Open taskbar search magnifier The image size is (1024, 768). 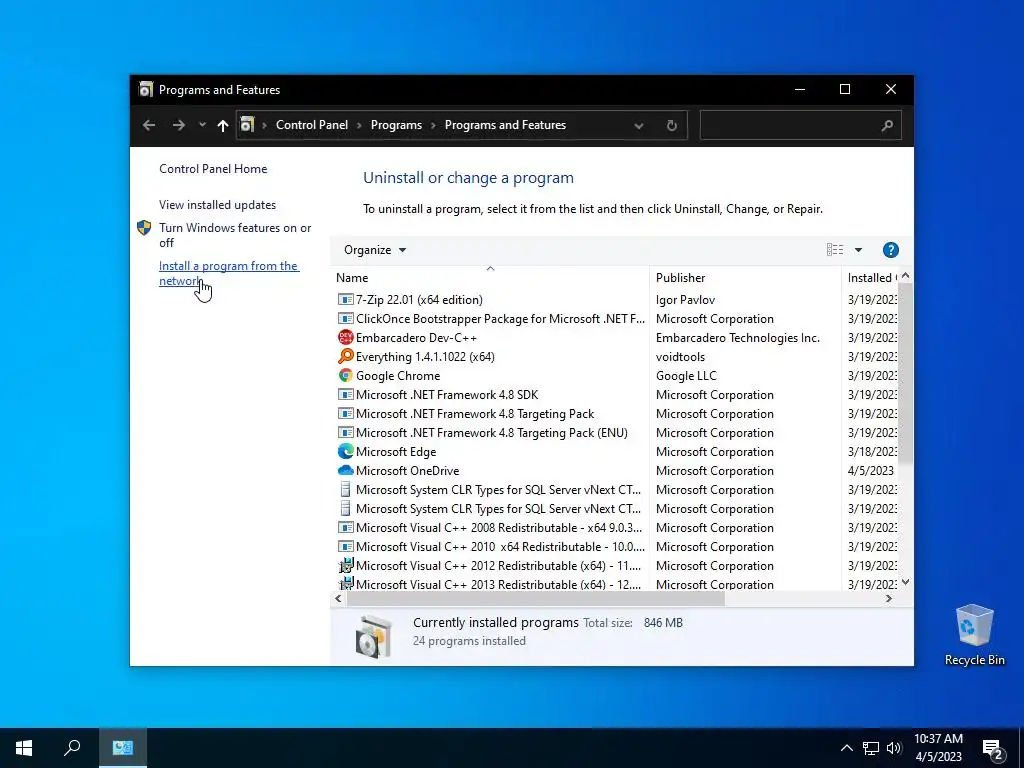point(72,748)
